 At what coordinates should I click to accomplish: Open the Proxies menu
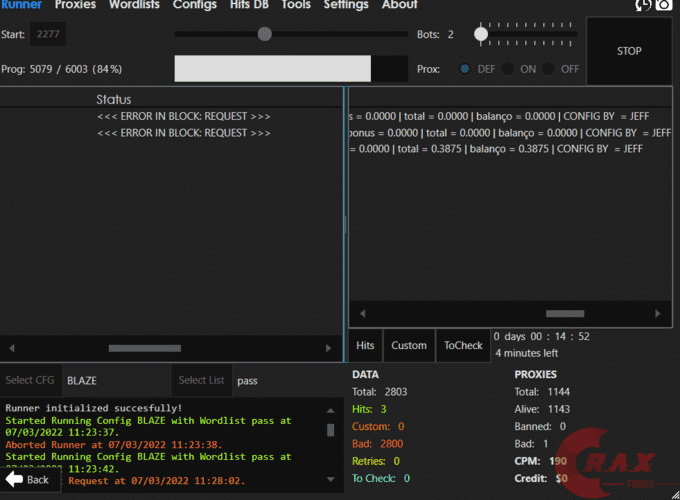tap(76, 5)
